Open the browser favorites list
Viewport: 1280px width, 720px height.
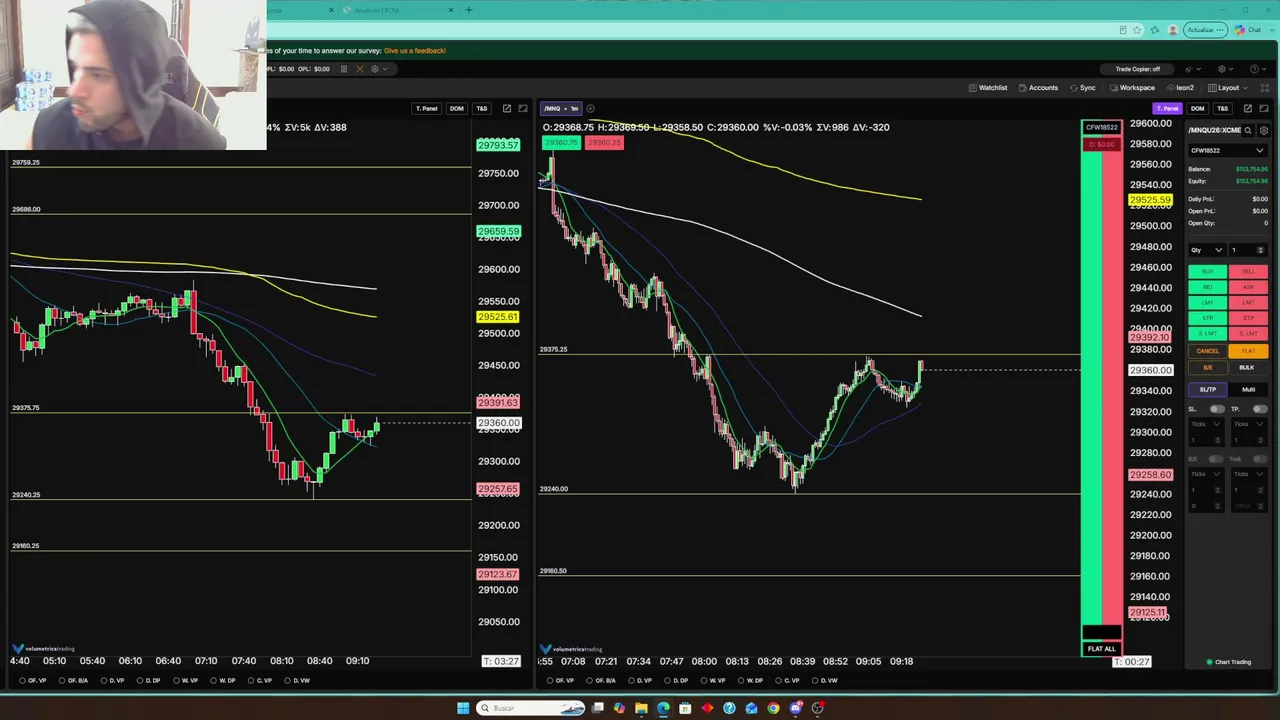tap(1154, 30)
